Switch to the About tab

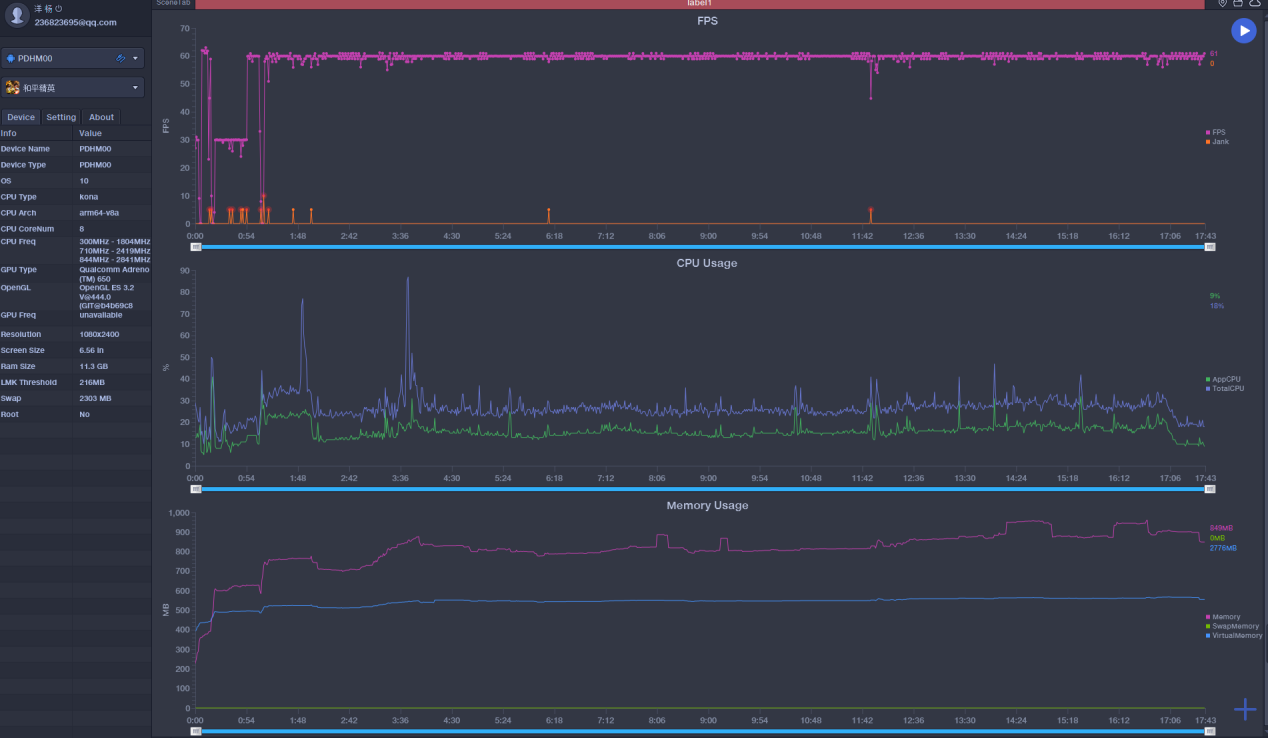click(x=102, y=117)
